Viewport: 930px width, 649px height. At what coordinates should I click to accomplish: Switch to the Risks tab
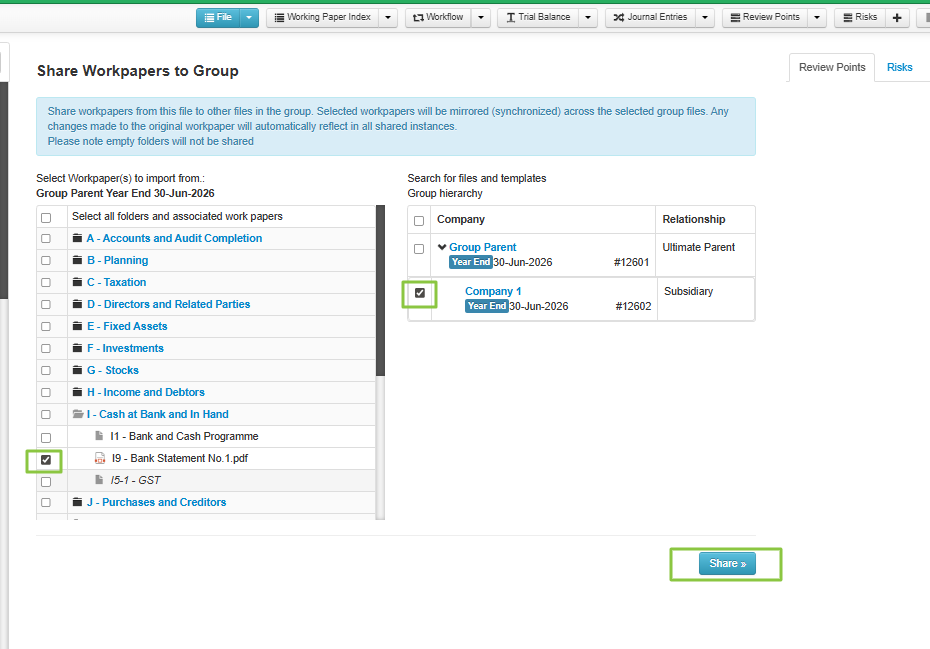coord(899,67)
